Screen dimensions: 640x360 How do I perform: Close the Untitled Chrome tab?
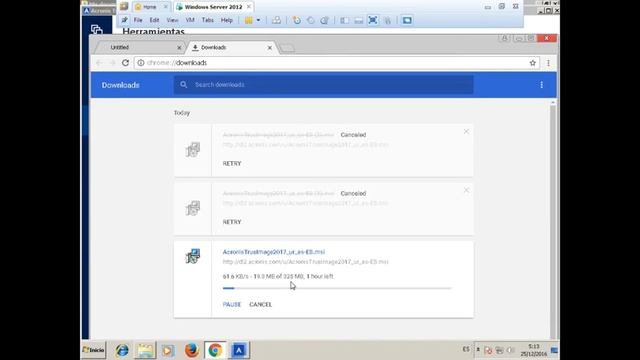179,48
